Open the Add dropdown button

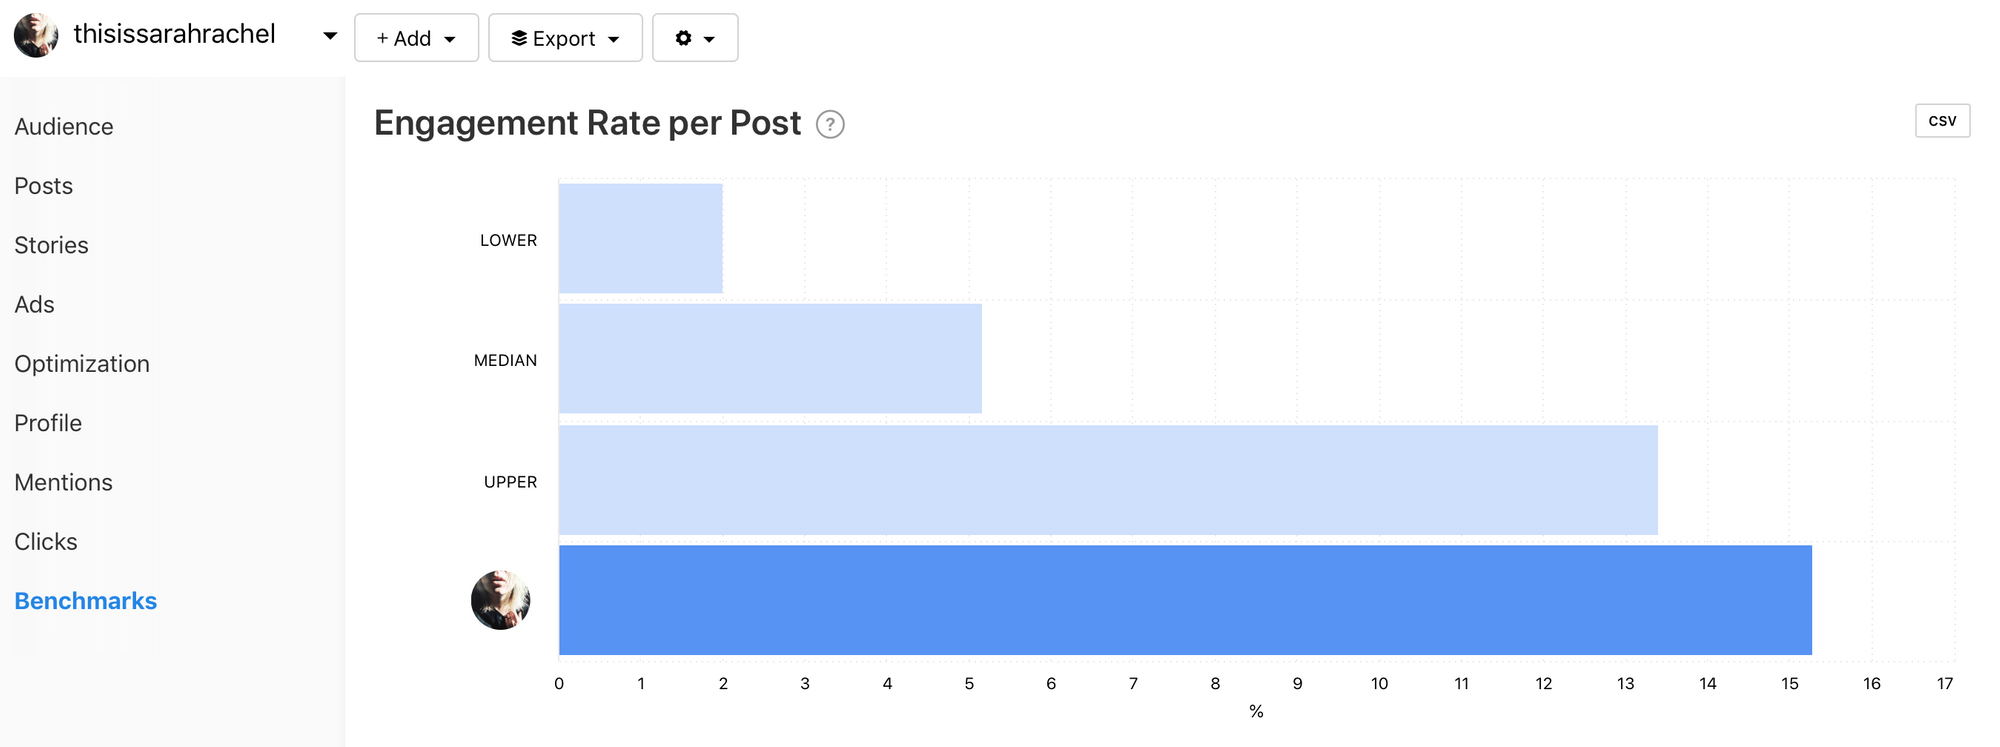[x=416, y=38]
